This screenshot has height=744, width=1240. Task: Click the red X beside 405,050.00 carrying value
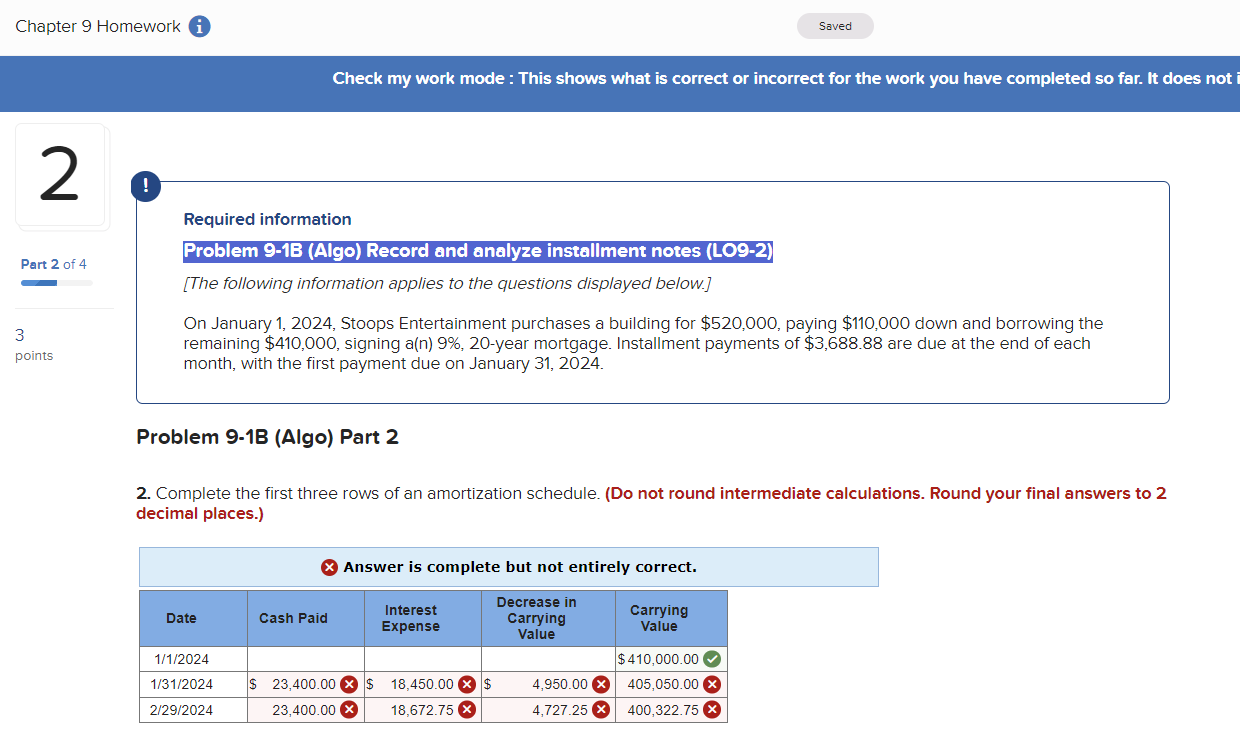712,684
